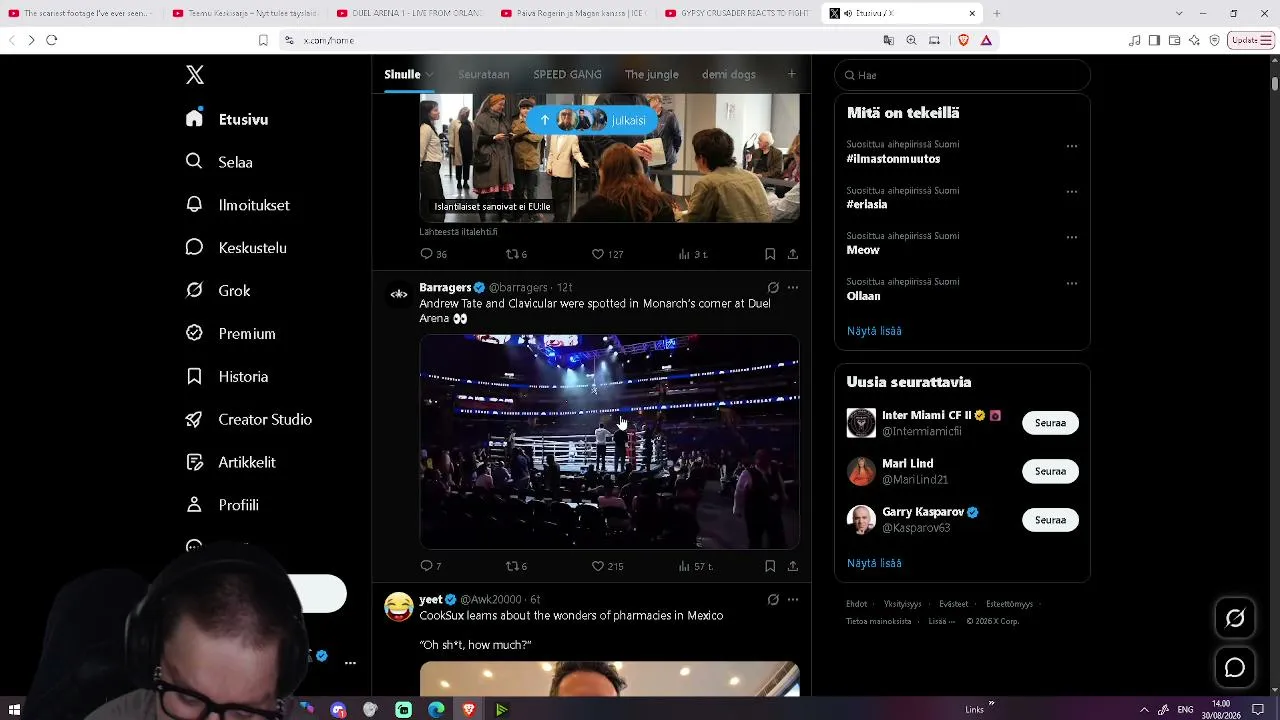Reply to the post with 36 comments
Viewport: 1280px width, 720px height.
pyautogui.click(x=433, y=254)
